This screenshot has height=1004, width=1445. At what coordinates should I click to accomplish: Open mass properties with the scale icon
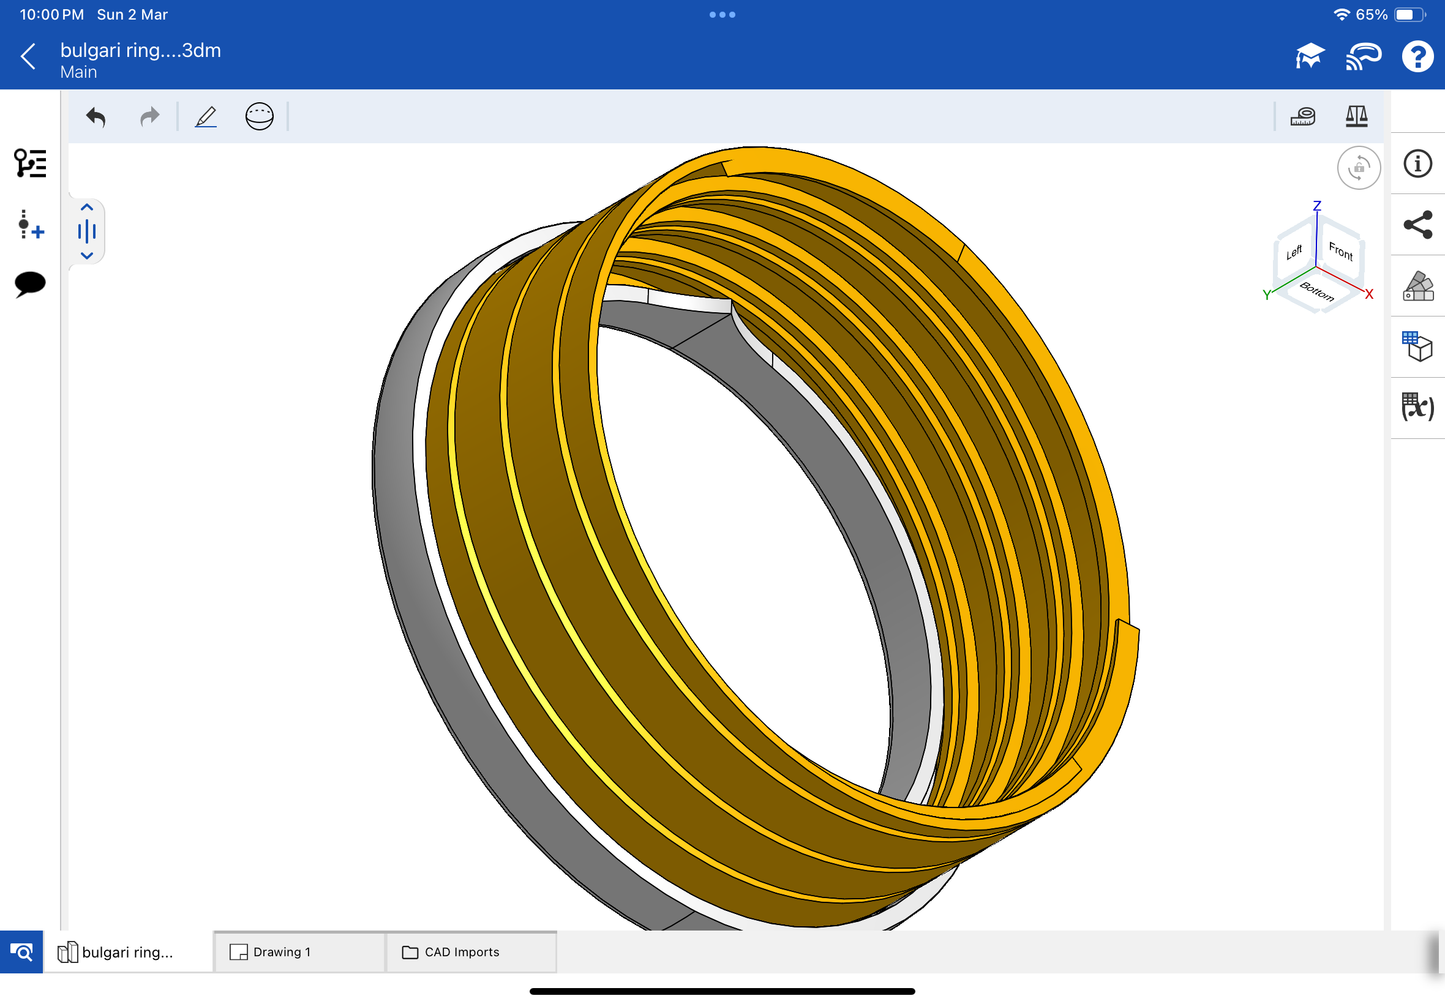[1356, 116]
